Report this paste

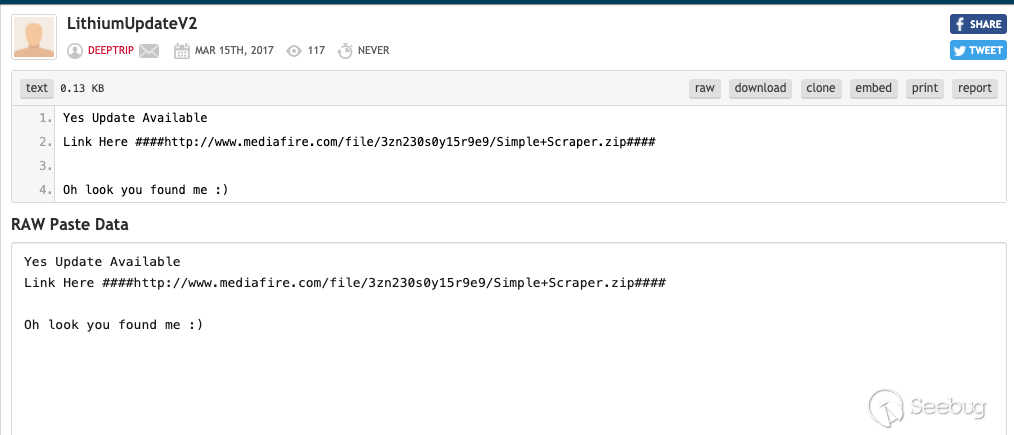pyautogui.click(x=974, y=88)
